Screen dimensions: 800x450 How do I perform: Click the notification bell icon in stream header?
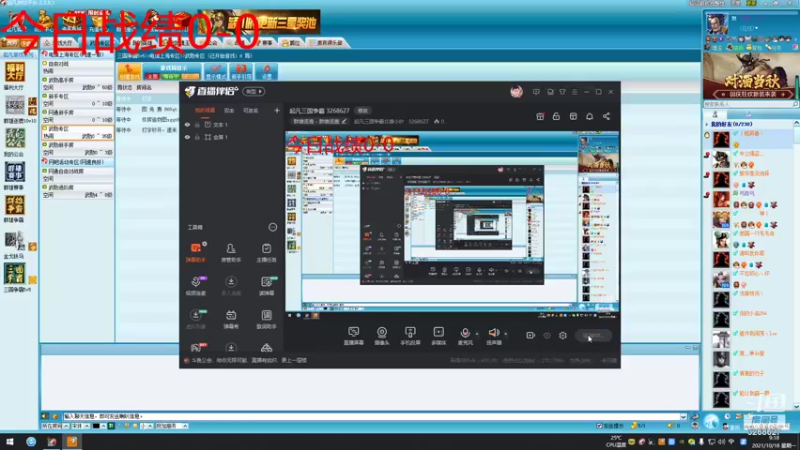[x=589, y=116]
